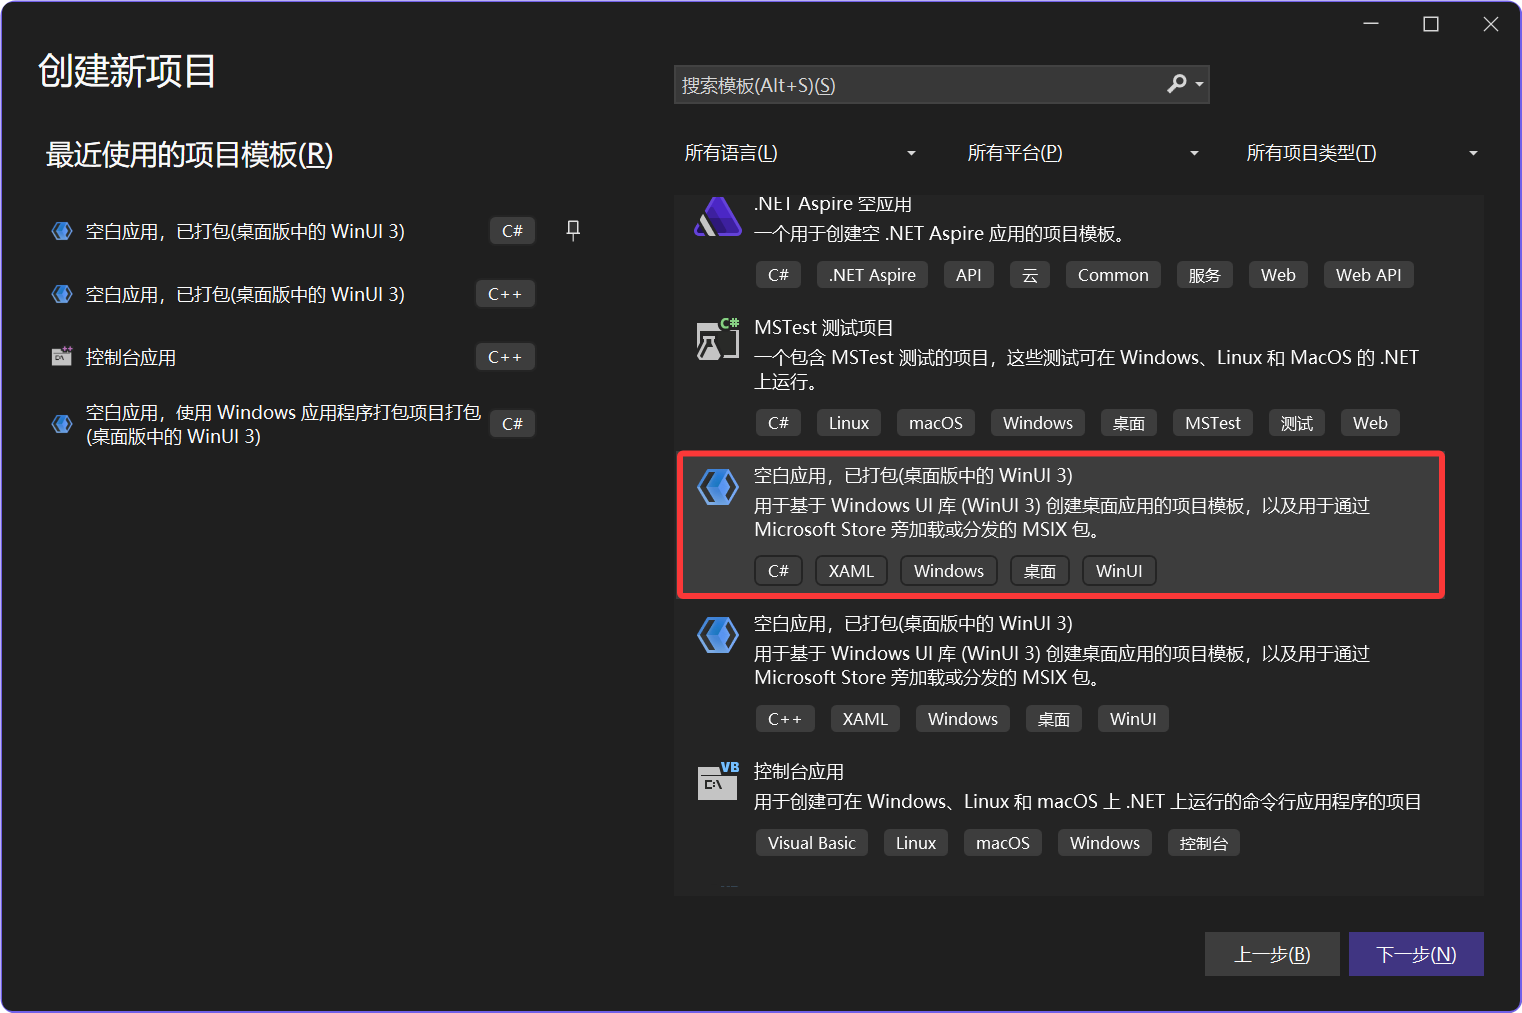
Task: Click the C++ WinUI 3 template icon in list
Action: coord(717,635)
